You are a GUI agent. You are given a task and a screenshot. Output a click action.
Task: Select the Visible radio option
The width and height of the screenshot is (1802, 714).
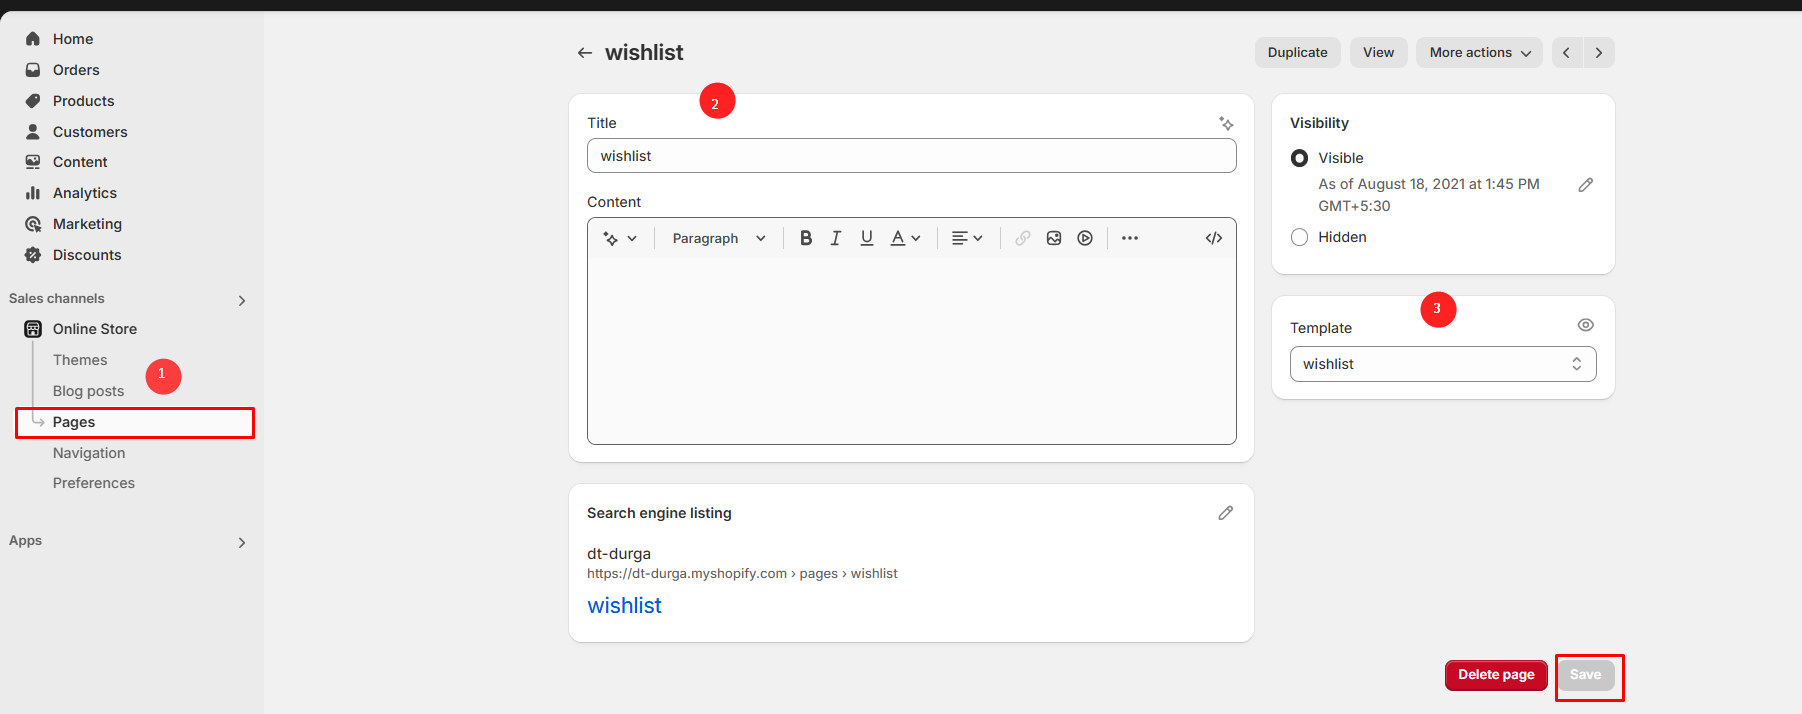(1300, 158)
